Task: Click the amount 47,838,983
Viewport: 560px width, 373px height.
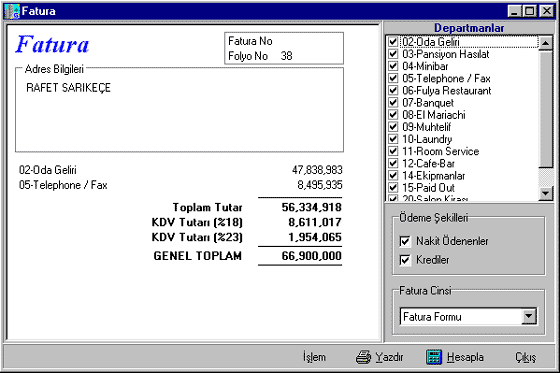Action: 317,170
